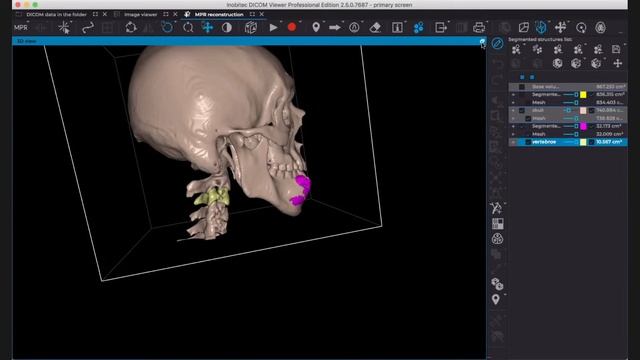Toggle the blue segmentation bubbles icon
Image resolution: width=640 pixels, height=360 pixels.
419,28
